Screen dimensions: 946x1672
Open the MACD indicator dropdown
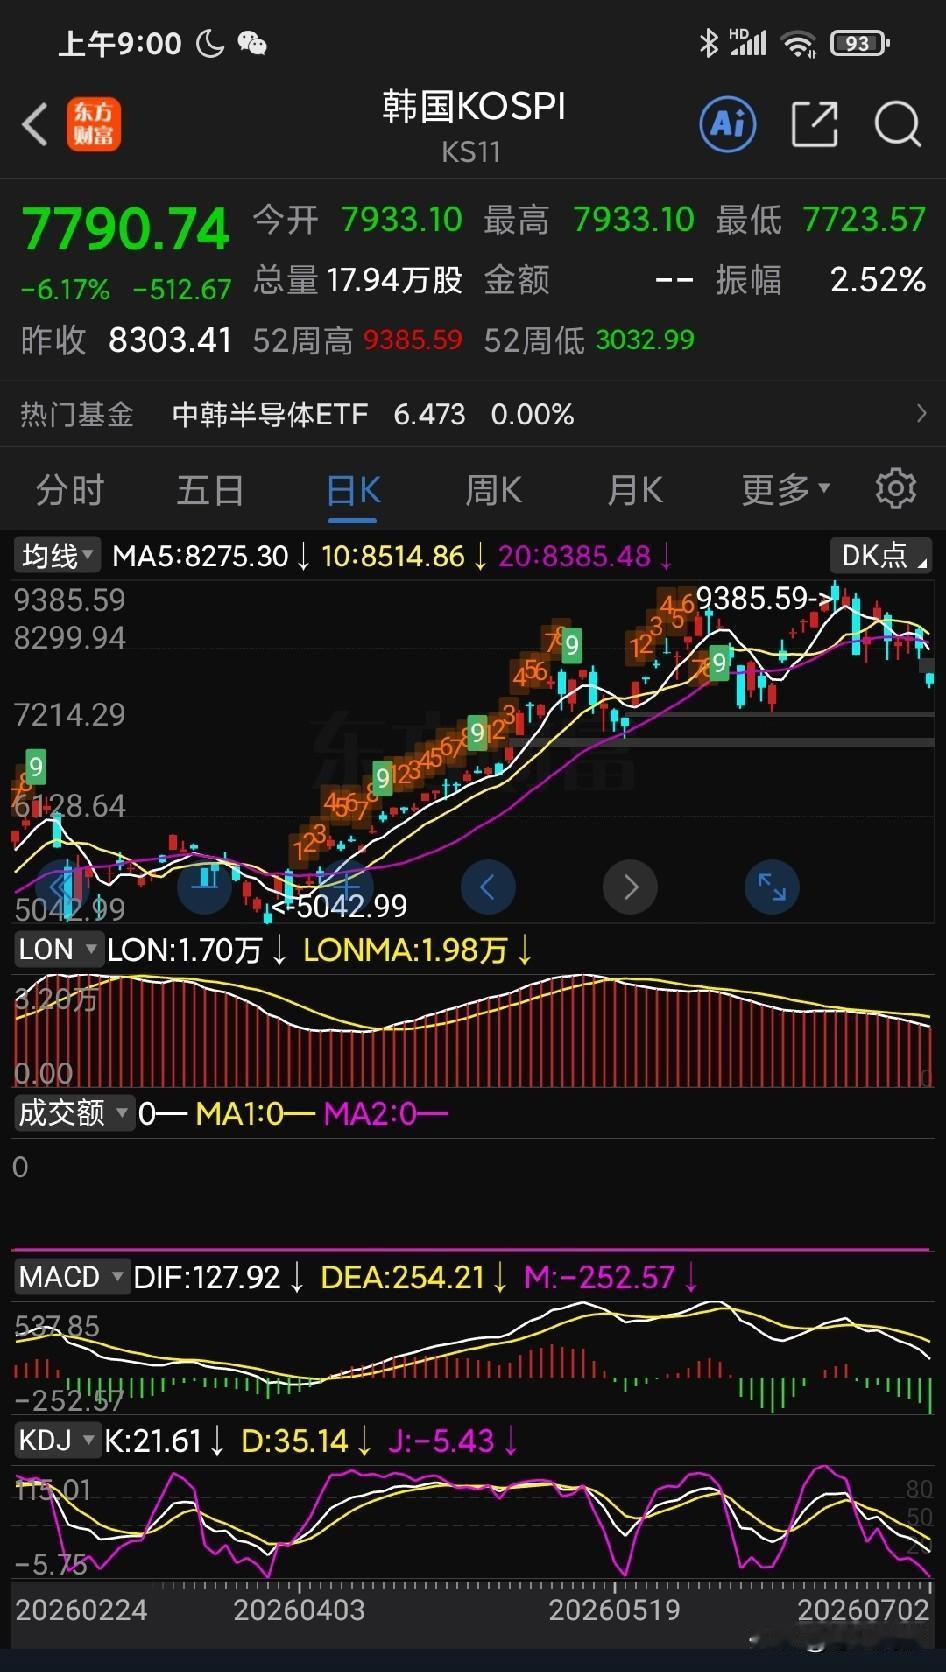72,1277
